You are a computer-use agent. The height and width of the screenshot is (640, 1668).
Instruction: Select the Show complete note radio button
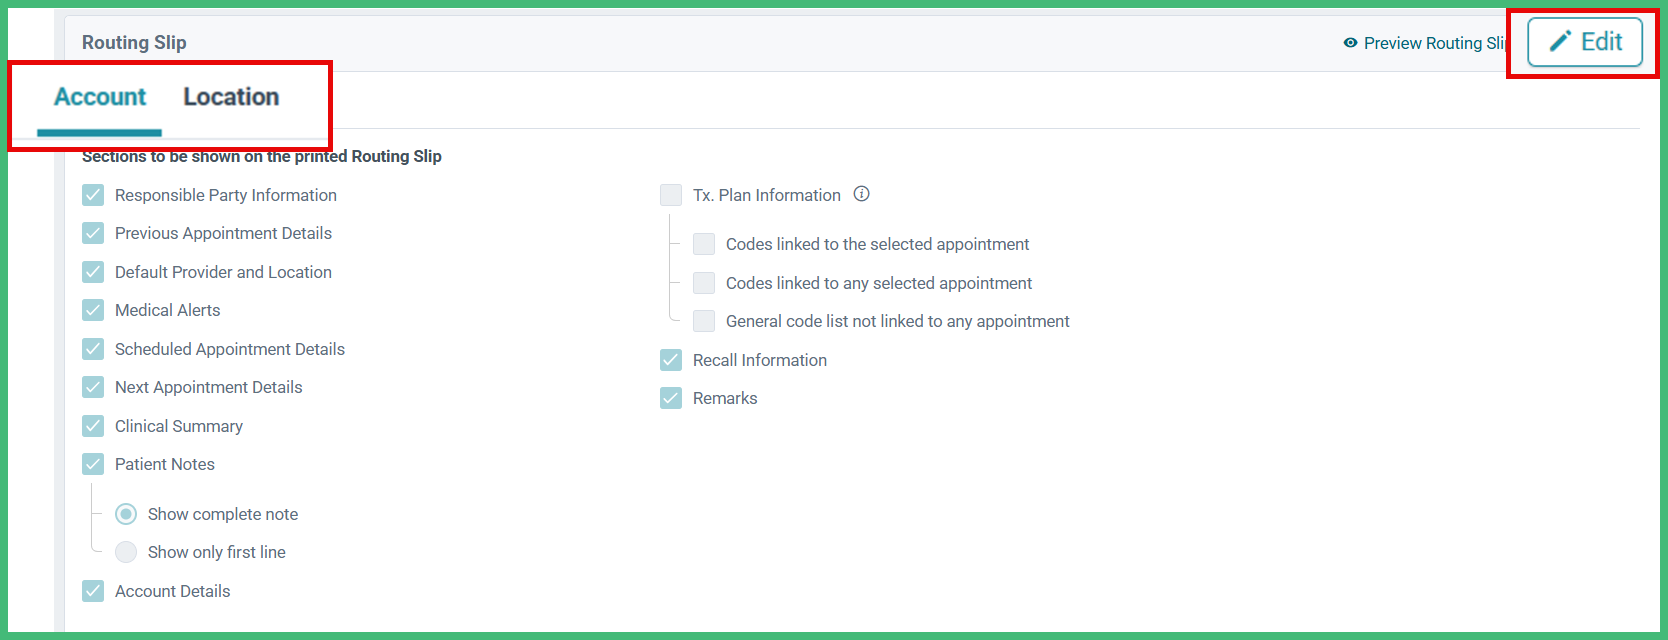126,513
